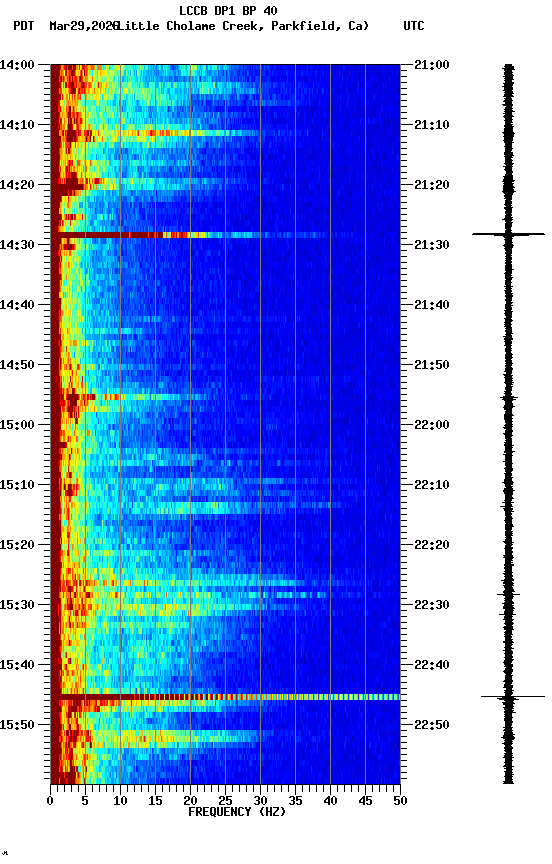Click the 14:40 PDT time label
The height and width of the screenshot is (864, 552).
point(17,305)
